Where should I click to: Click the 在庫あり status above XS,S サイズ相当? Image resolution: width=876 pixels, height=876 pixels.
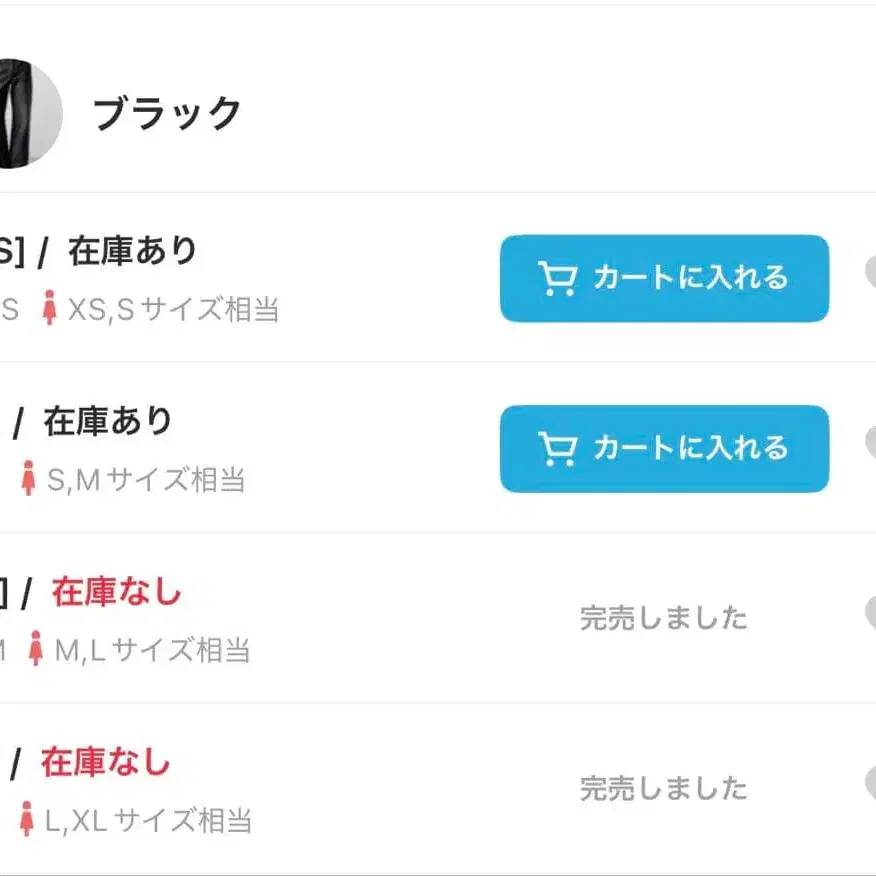(132, 252)
